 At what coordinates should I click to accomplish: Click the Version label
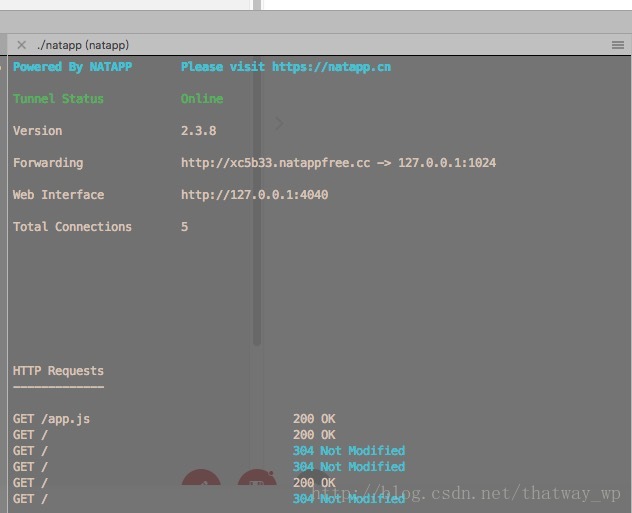pos(37,131)
